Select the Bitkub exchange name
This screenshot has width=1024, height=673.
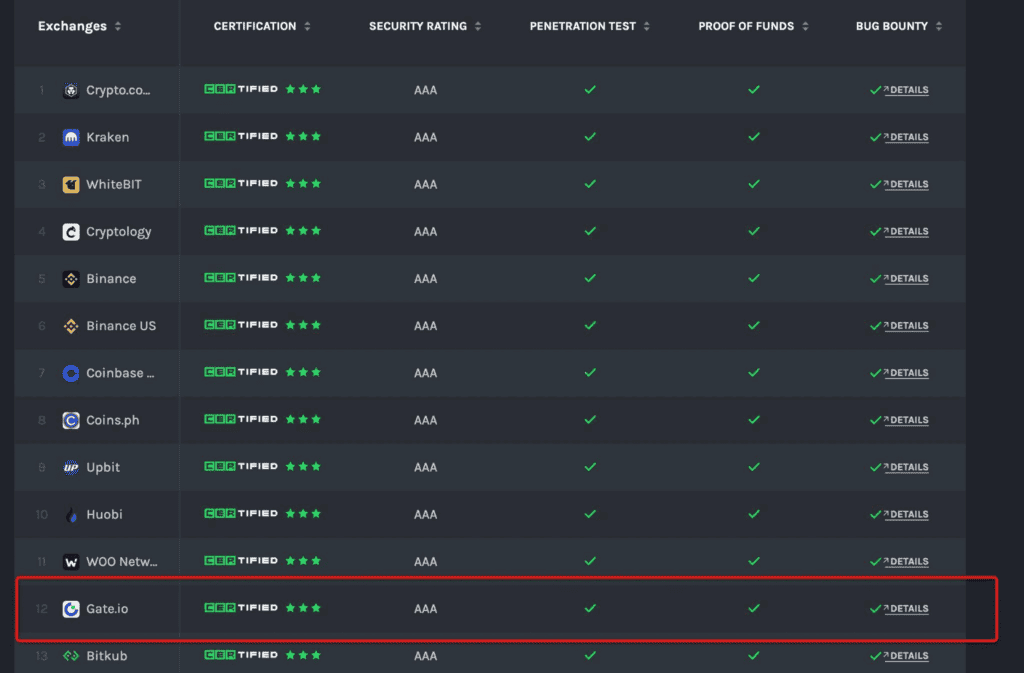(107, 656)
